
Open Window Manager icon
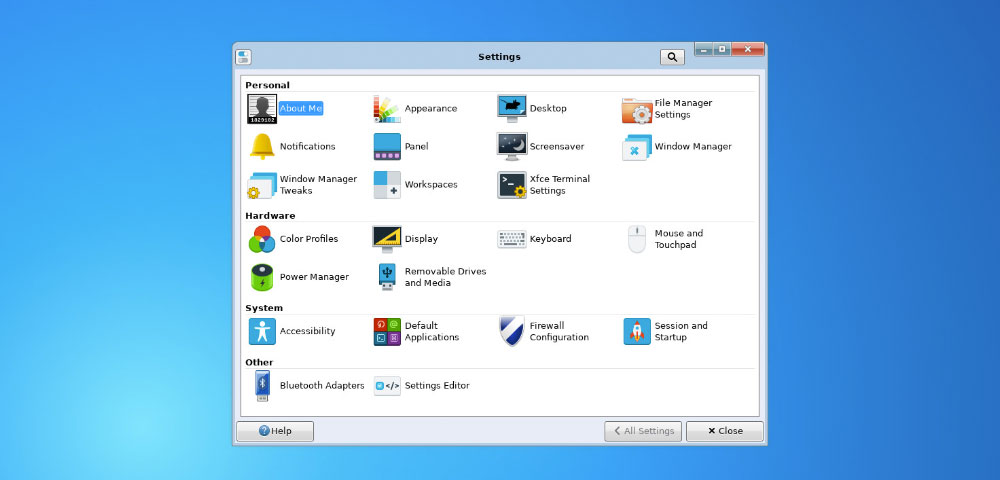636,147
